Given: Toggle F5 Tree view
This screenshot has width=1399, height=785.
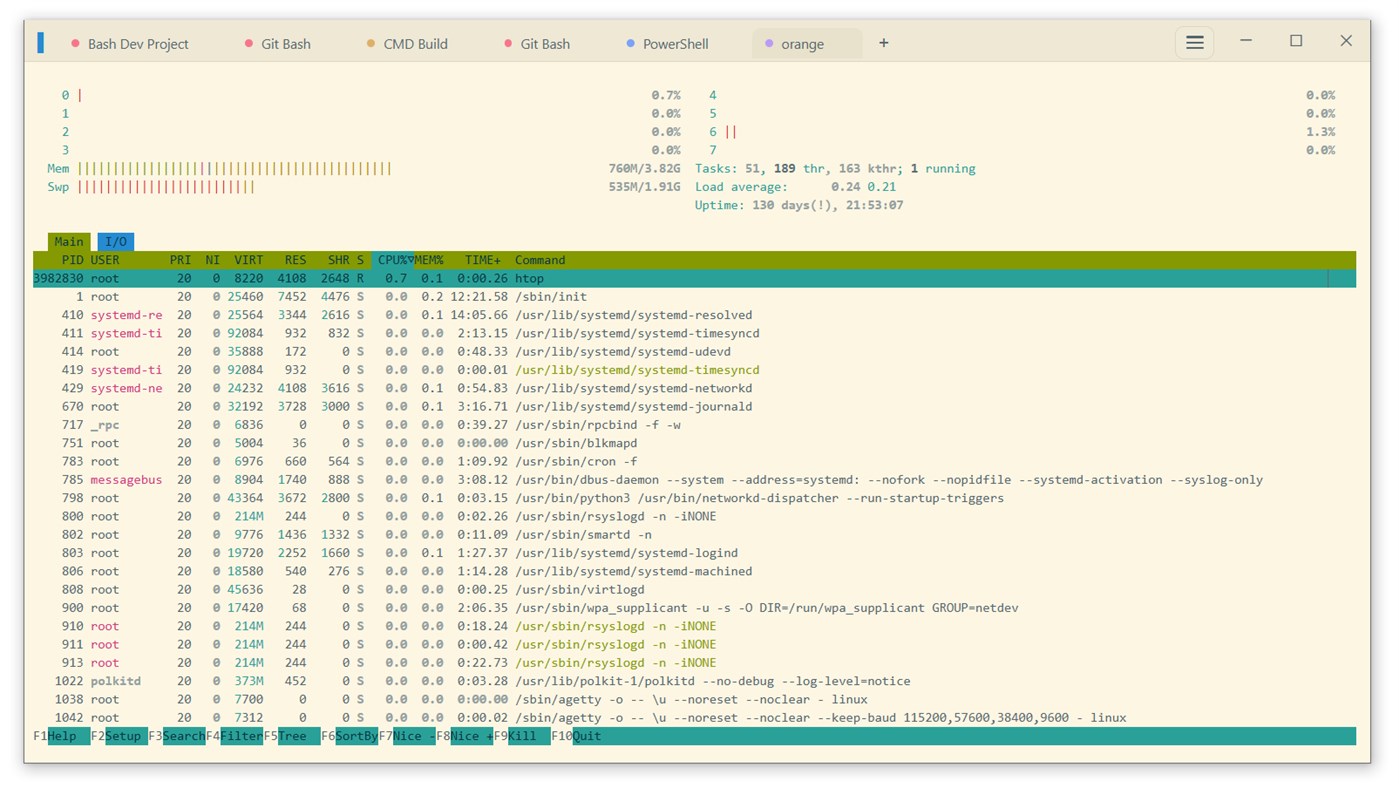Looking at the screenshot, I should [x=292, y=736].
